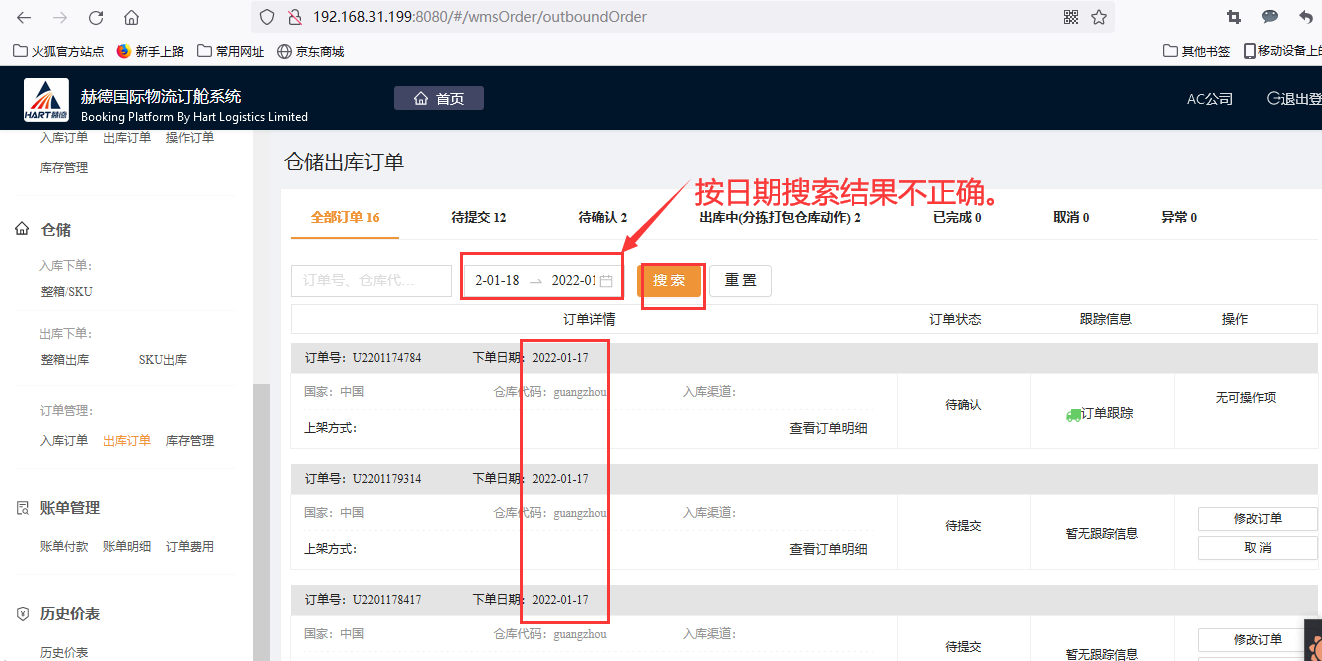Click the calendar icon in date range
The image size is (1322, 661).
pos(606,281)
